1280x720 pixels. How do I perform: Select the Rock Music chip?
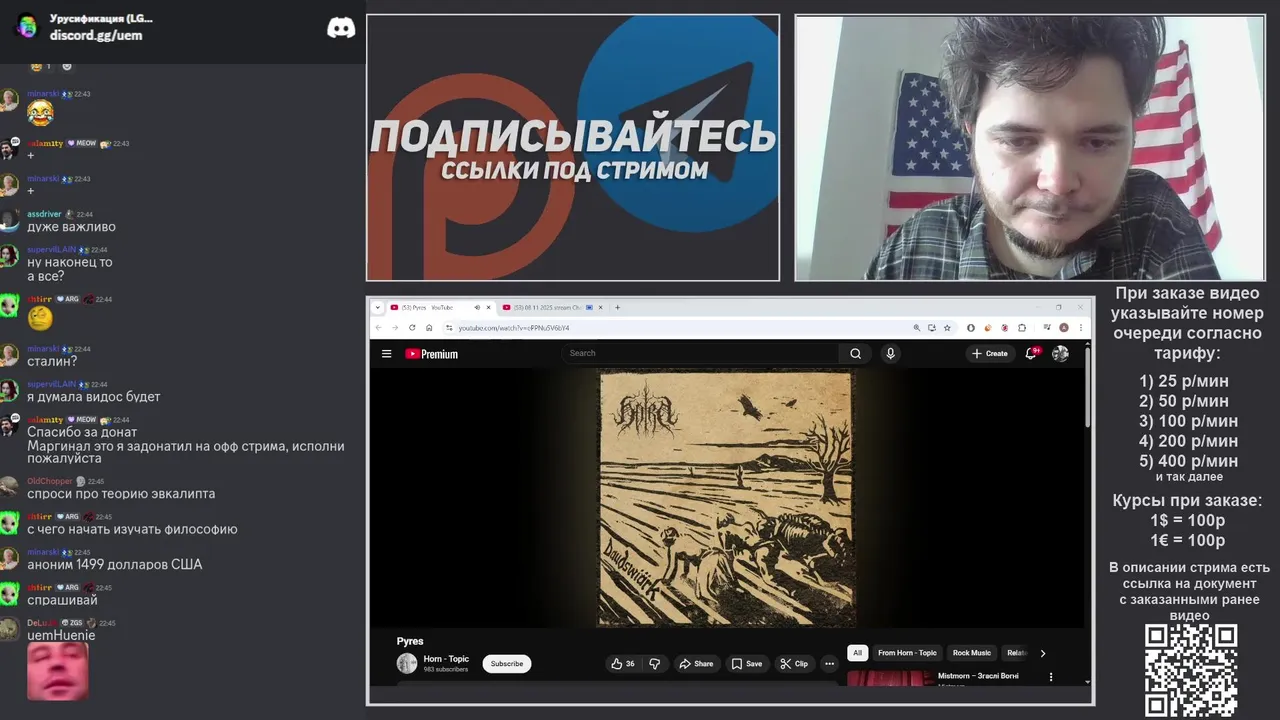tap(971, 653)
